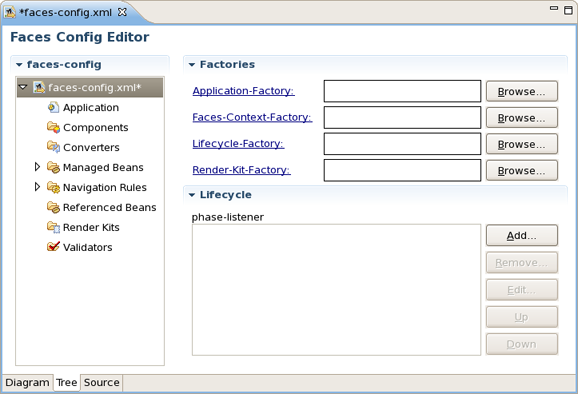Select the Managed Beans folder icon

[53, 167]
